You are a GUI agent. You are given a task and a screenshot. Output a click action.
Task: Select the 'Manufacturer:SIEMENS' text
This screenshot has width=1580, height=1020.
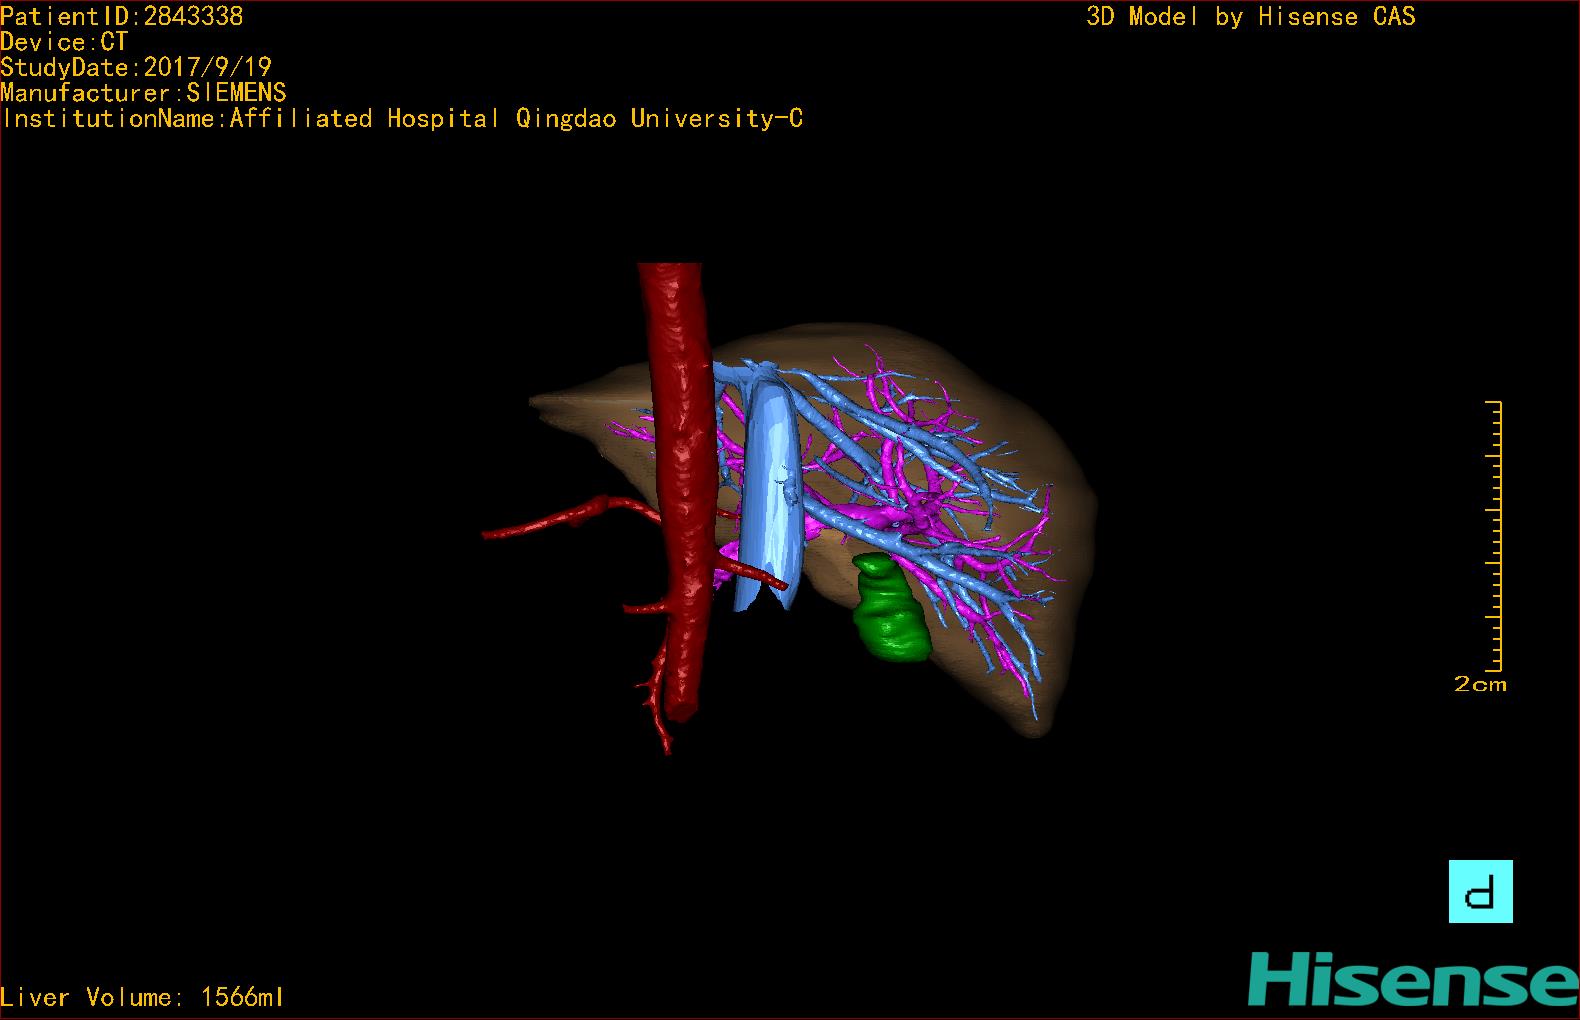[x=143, y=93]
